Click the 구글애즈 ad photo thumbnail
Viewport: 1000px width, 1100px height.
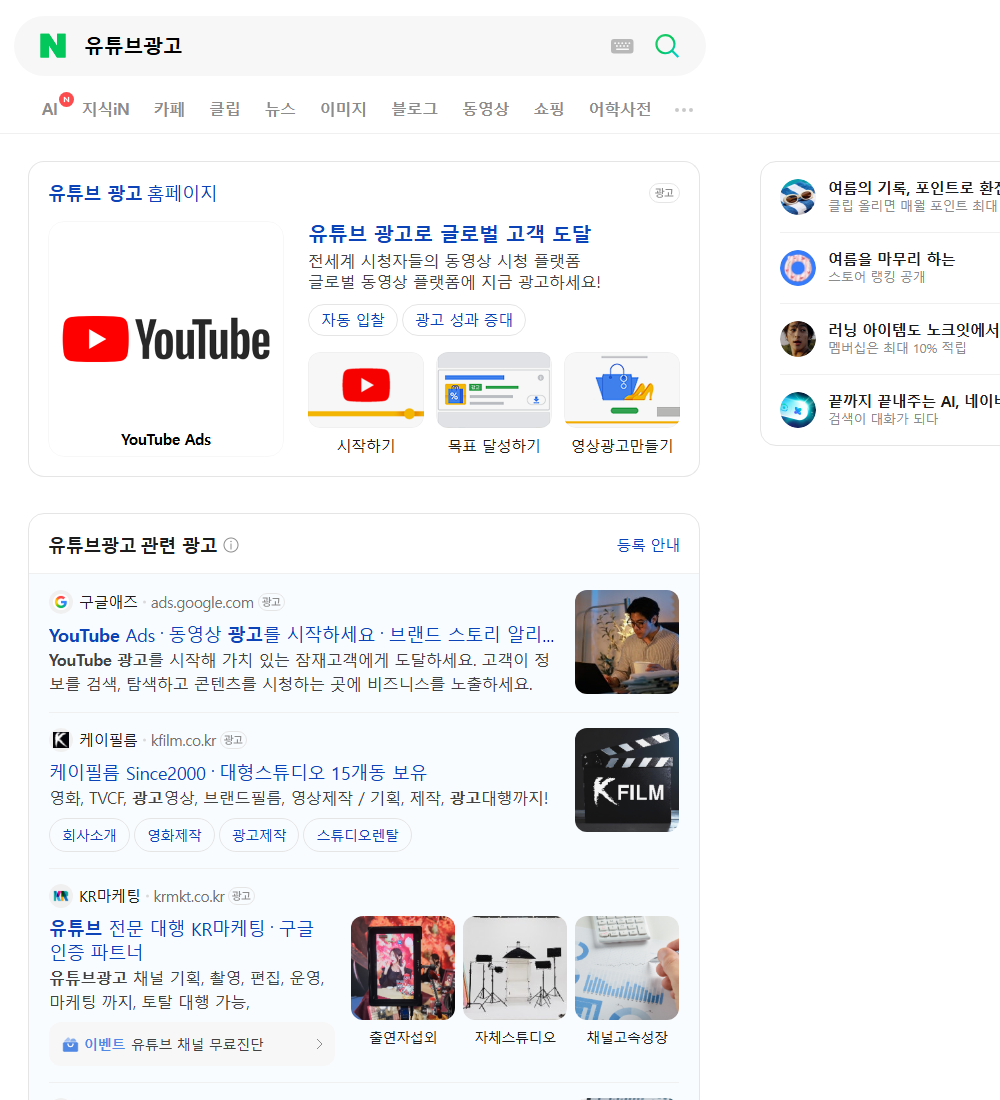tap(627, 642)
